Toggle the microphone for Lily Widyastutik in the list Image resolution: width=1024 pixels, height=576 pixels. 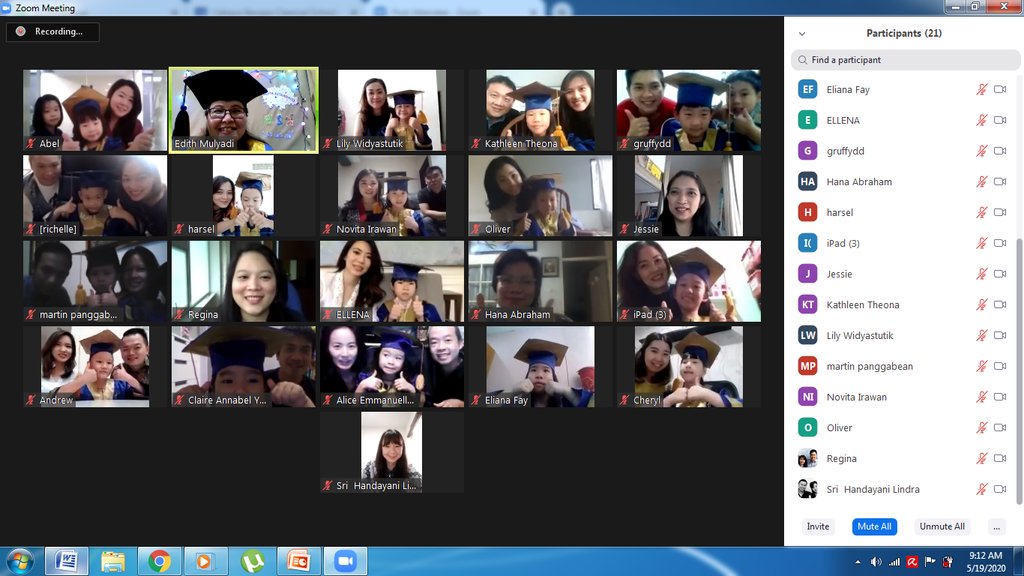981,336
